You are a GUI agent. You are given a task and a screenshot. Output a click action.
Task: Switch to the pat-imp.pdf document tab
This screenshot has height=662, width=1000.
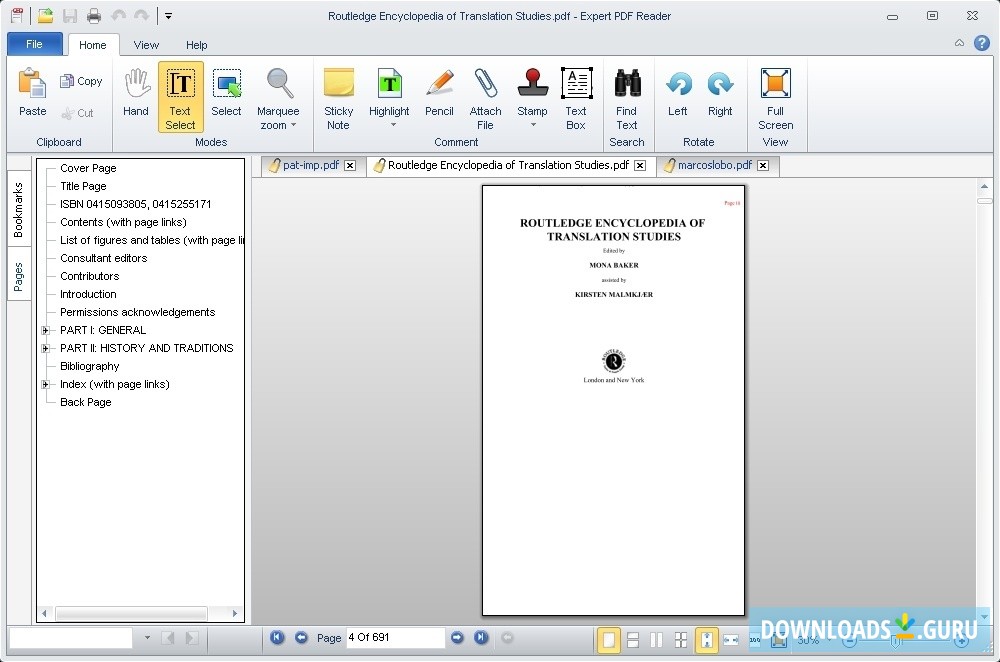click(311, 165)
